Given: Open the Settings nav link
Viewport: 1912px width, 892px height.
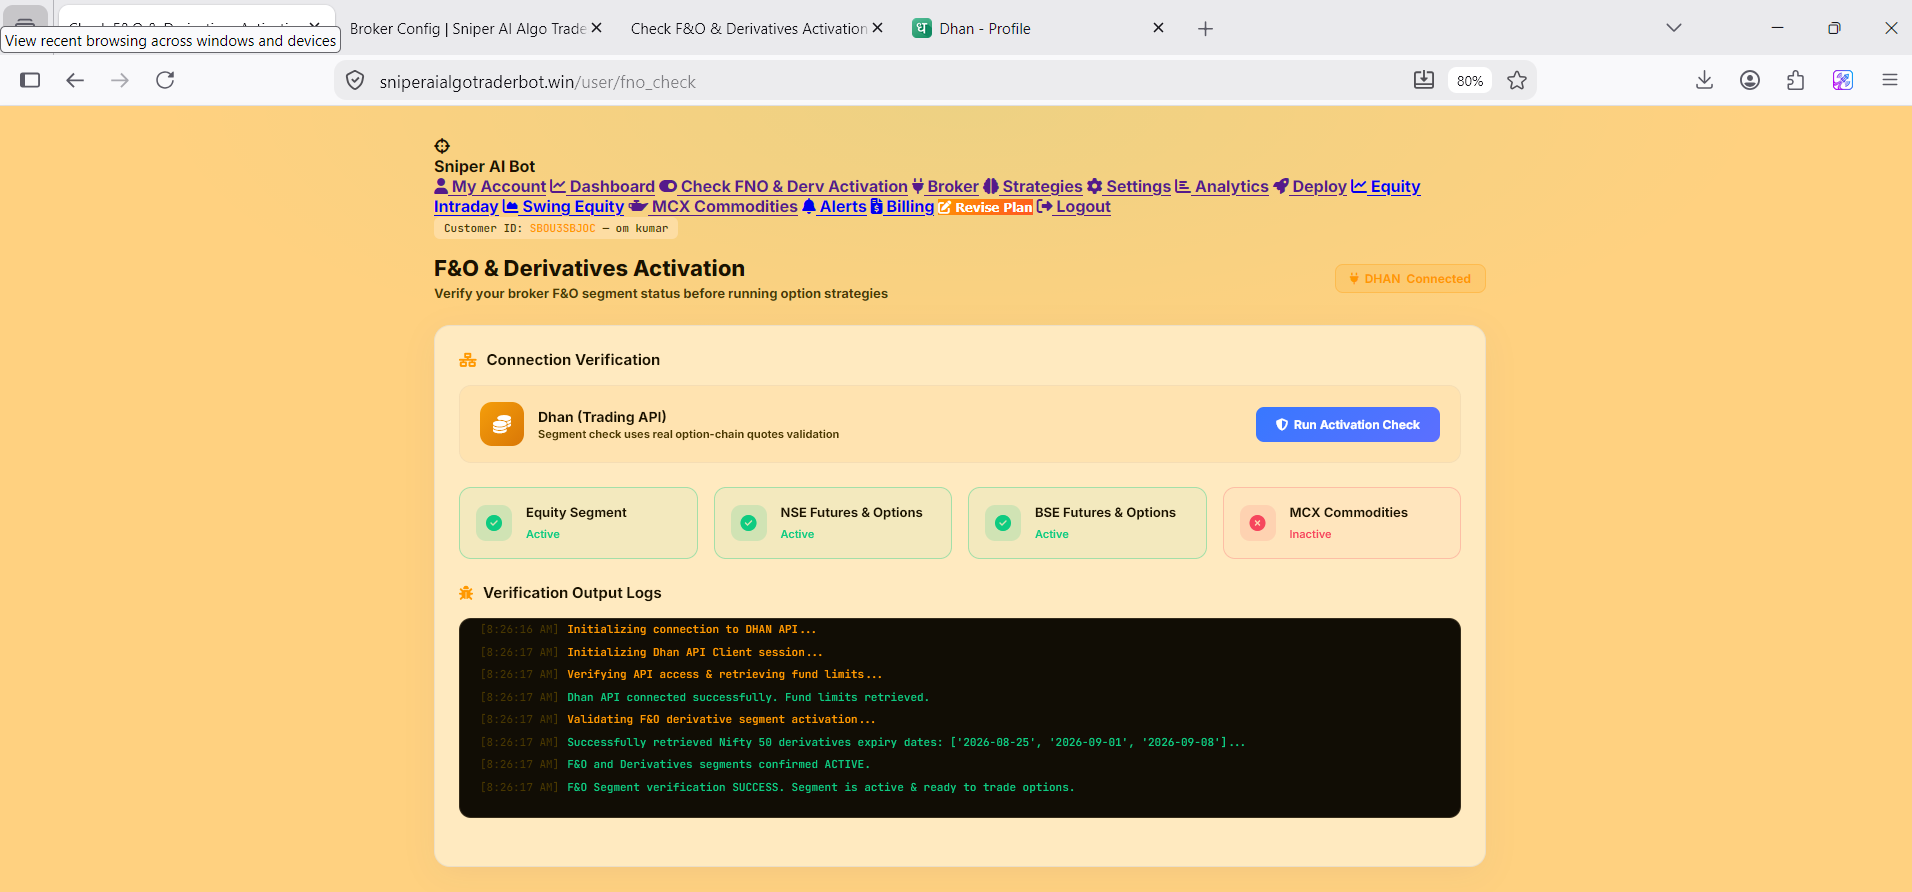Looking at the screenshot, I should point(1129,186).
